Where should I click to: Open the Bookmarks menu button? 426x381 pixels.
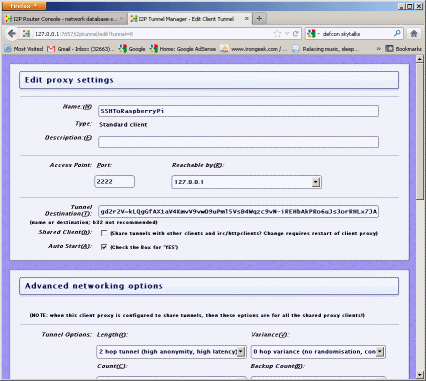click(404, 49)
